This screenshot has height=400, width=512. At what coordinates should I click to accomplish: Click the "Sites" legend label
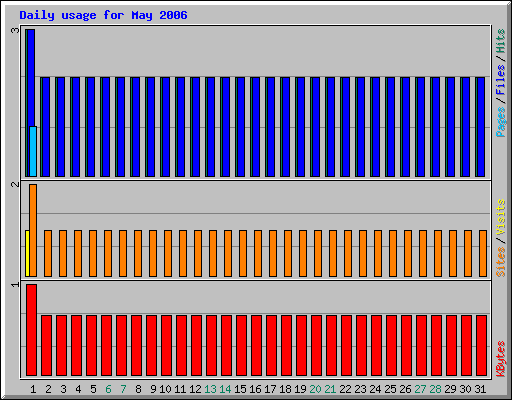[501, 262]
